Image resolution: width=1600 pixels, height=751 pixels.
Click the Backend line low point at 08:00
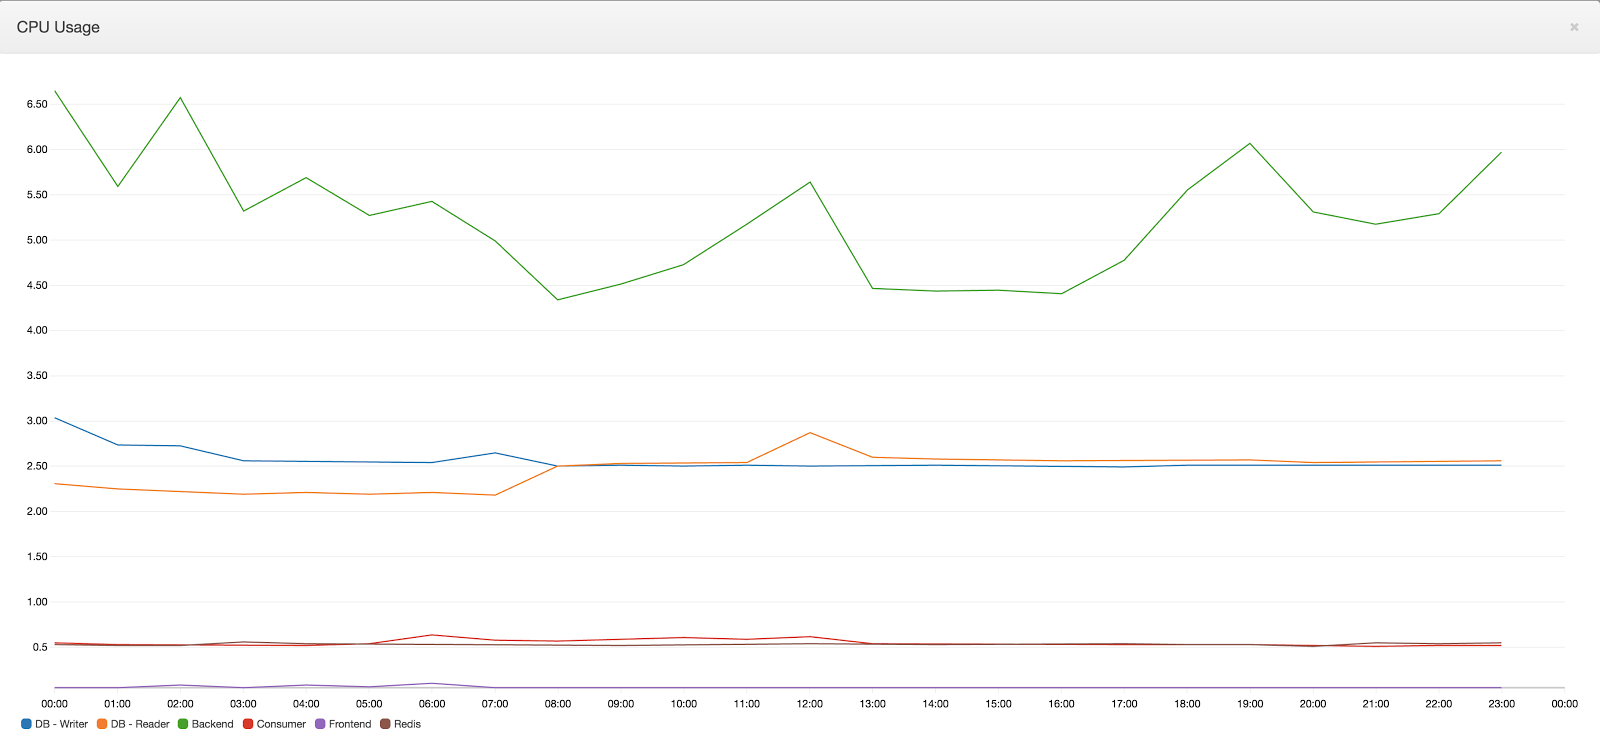click(558, 300)
